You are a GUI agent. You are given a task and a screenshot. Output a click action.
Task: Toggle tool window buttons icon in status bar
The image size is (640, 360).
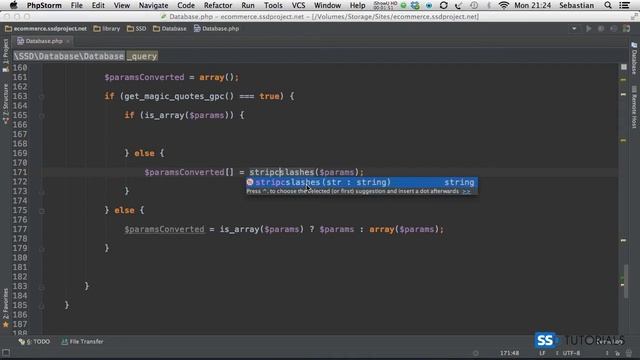pos(6,353)
